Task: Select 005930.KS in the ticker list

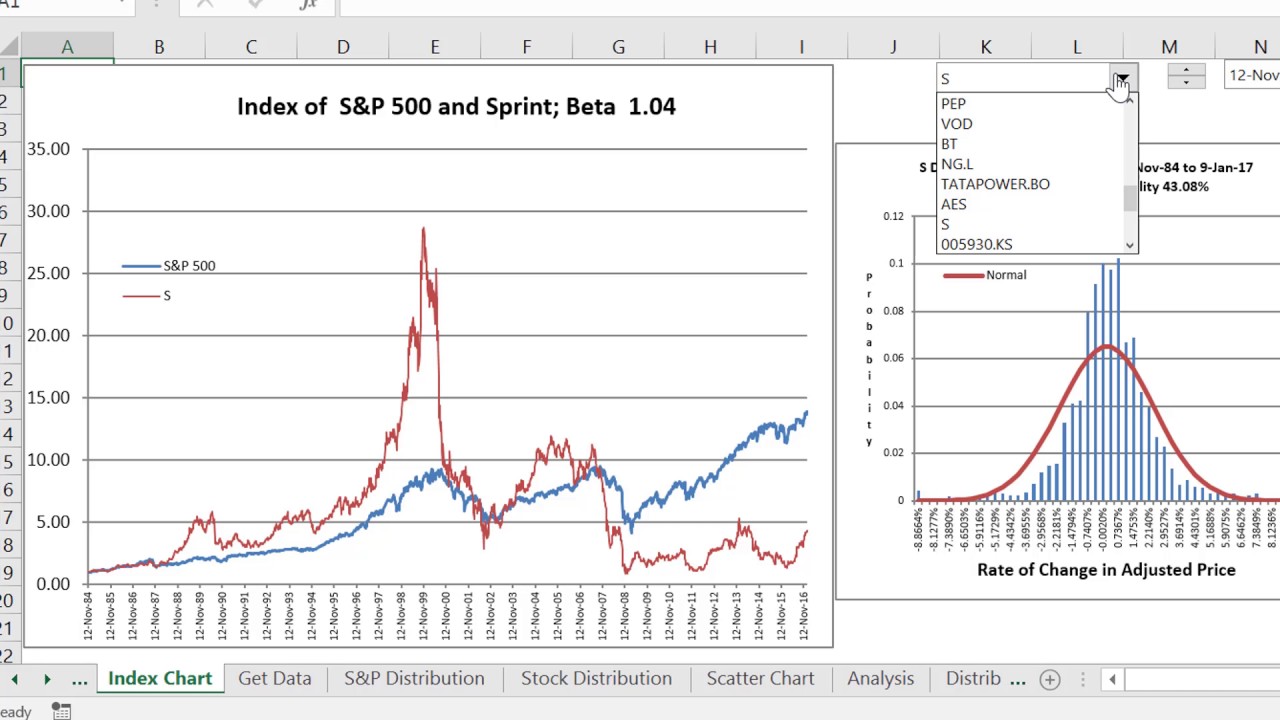Action: click(1030, 244)
